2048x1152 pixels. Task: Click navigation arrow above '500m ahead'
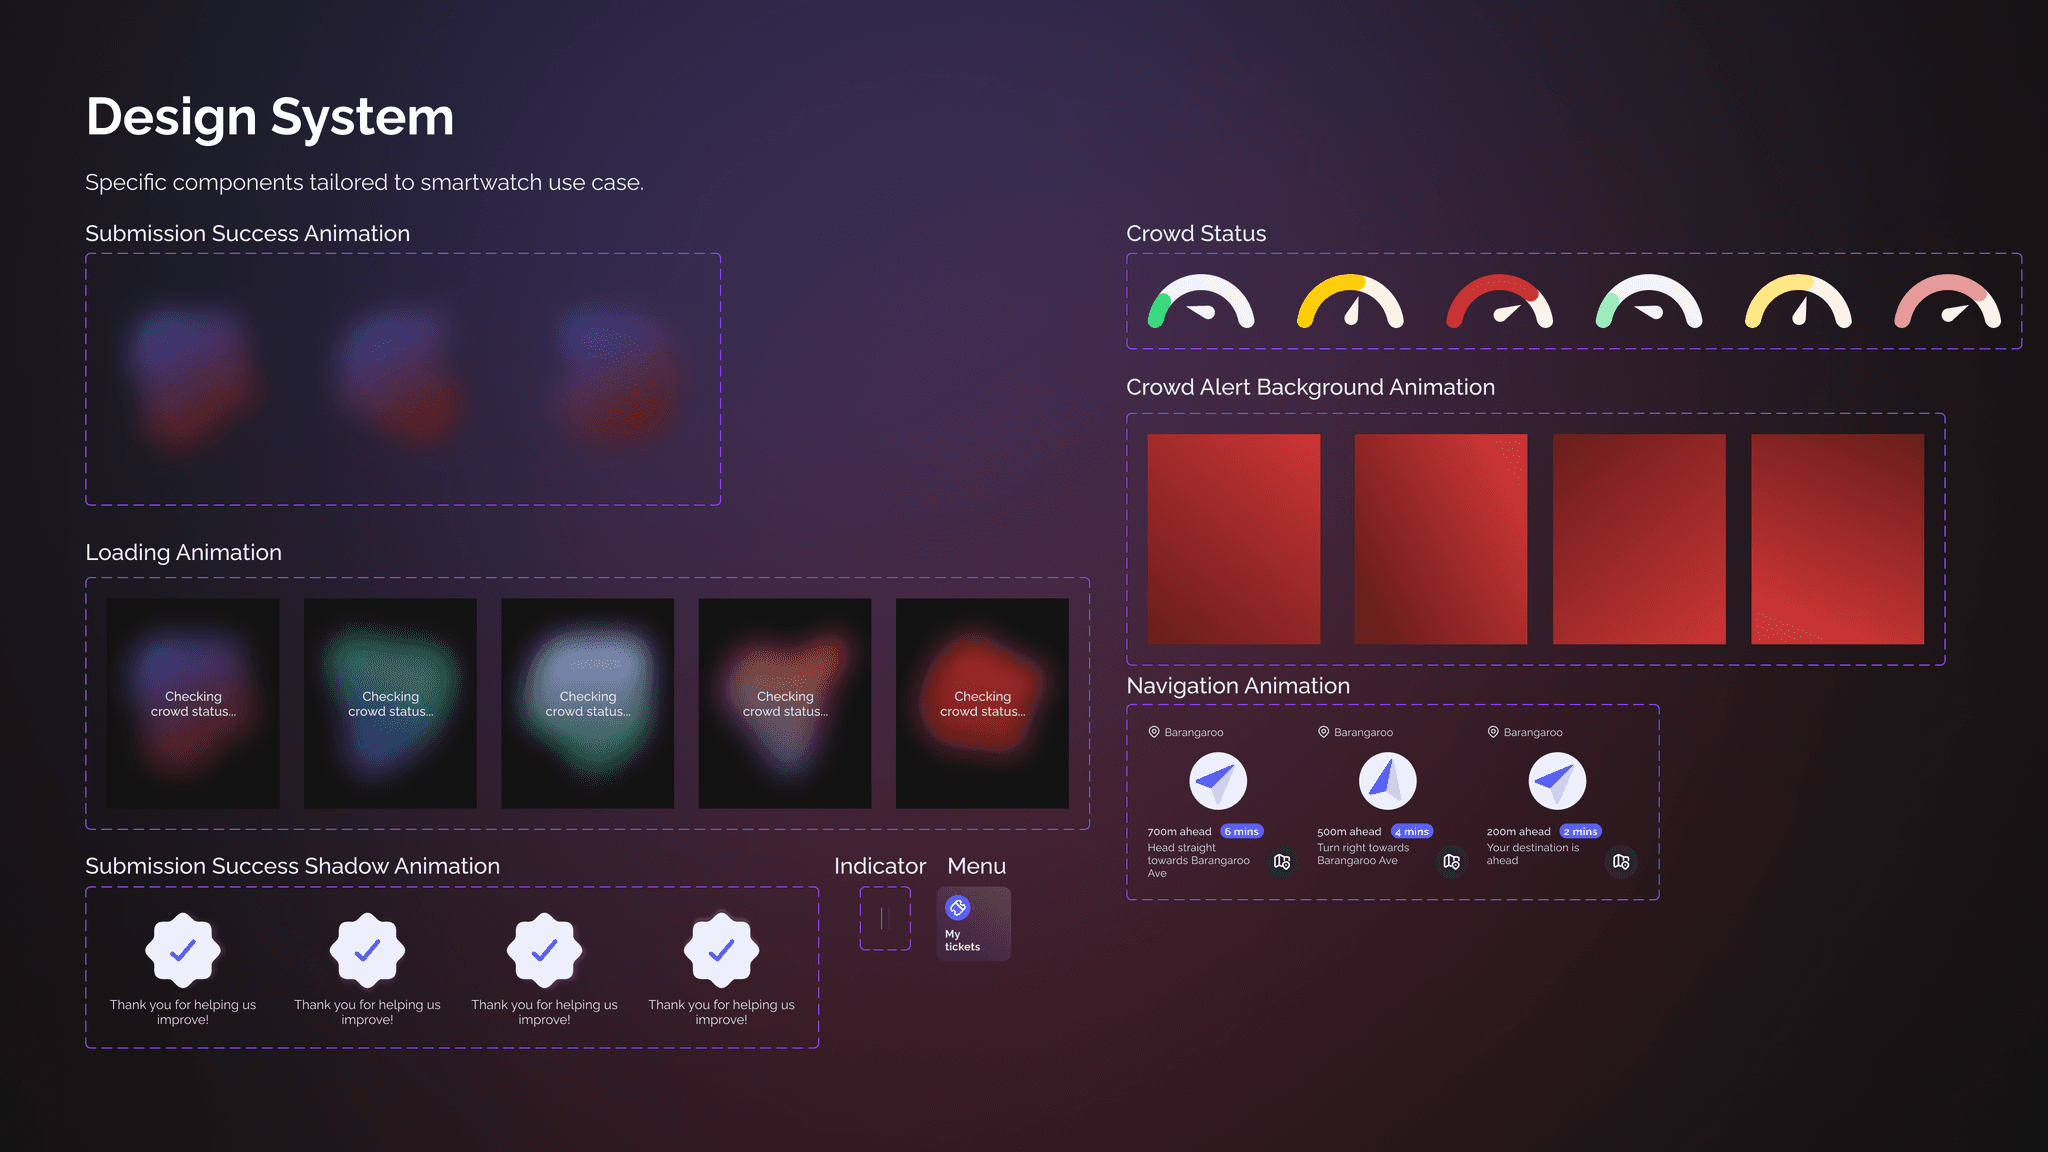click(x=1387, y=781)
